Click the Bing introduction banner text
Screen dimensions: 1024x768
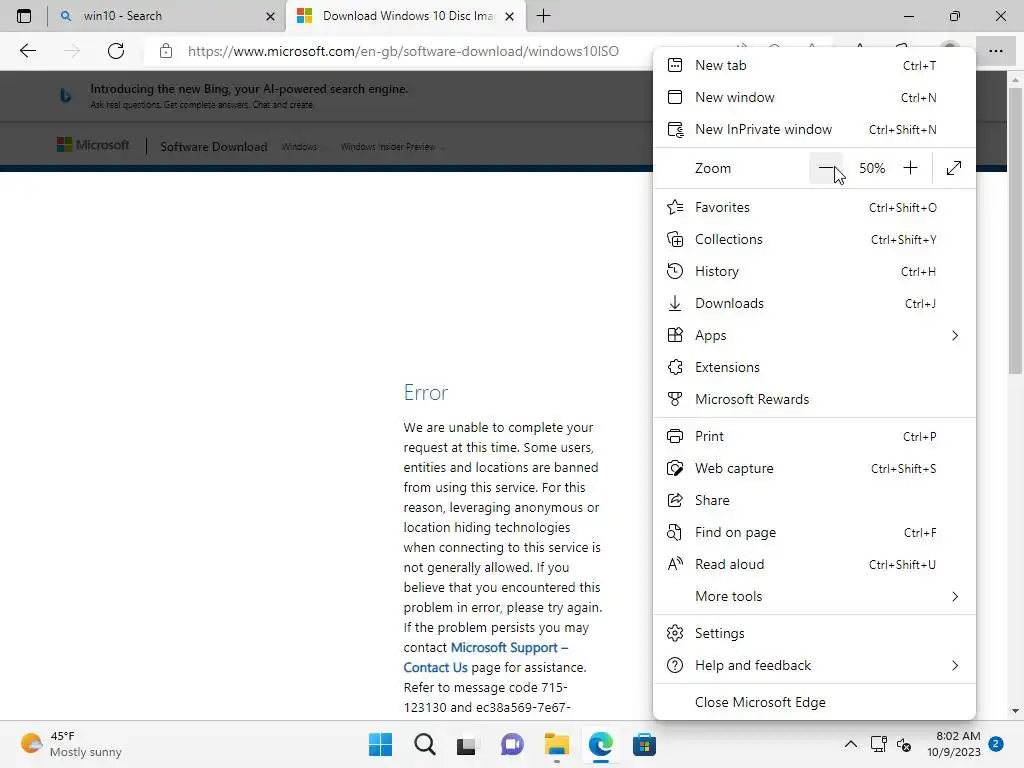click(249, 89)
